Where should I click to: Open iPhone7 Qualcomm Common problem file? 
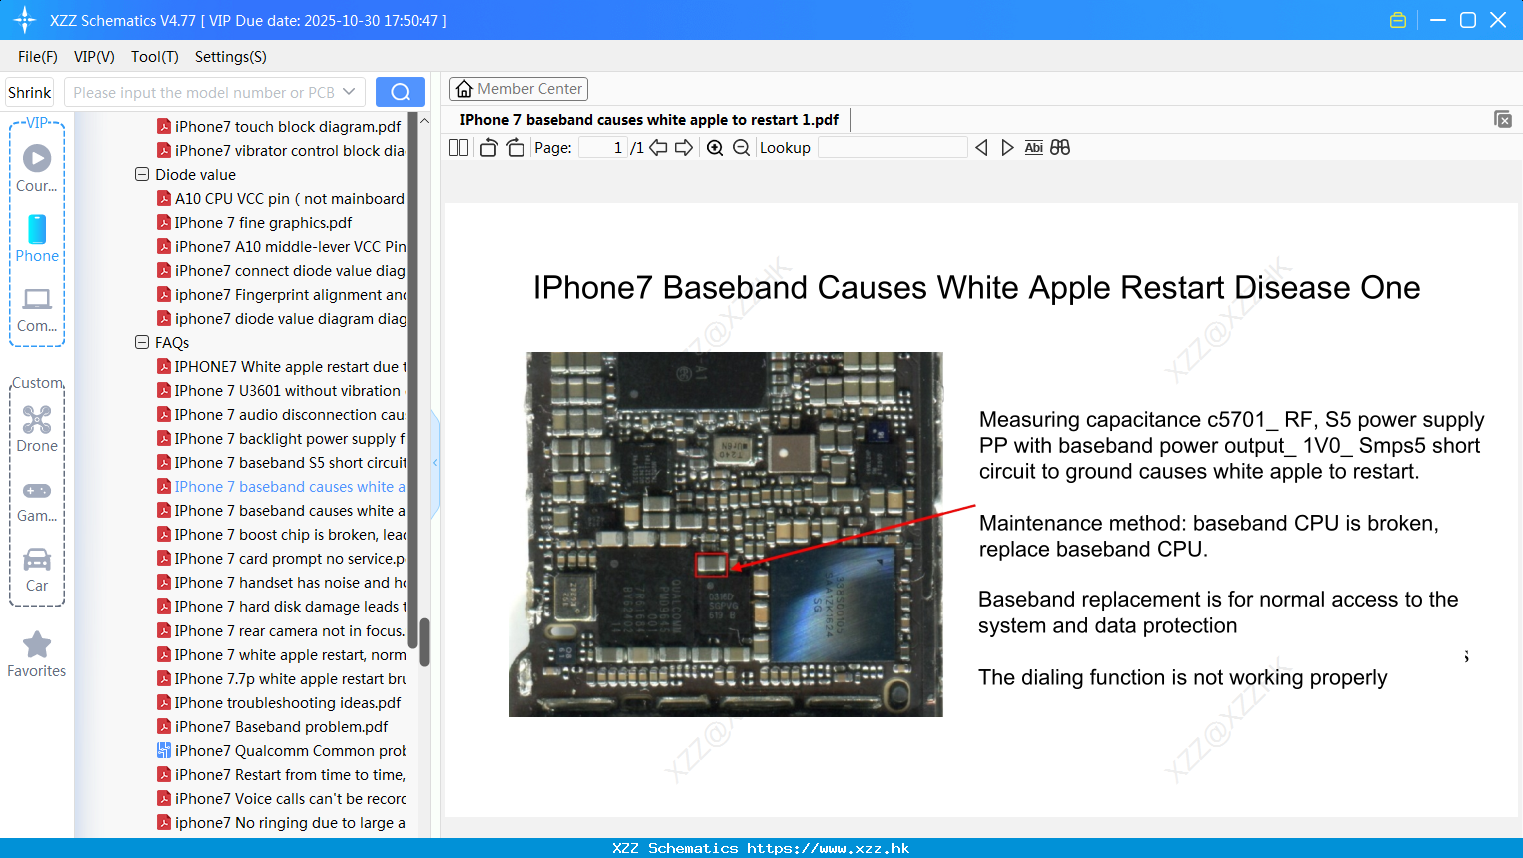pyautogui.click(x=281, y=750)
